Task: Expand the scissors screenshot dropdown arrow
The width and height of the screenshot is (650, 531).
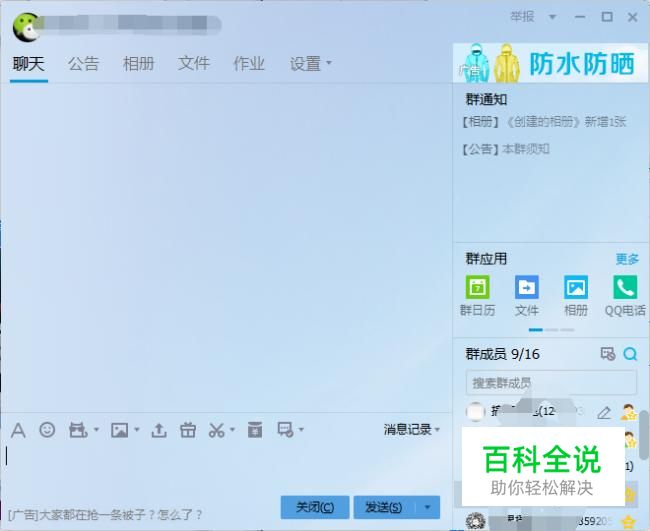Action: (x=232, y=429)
